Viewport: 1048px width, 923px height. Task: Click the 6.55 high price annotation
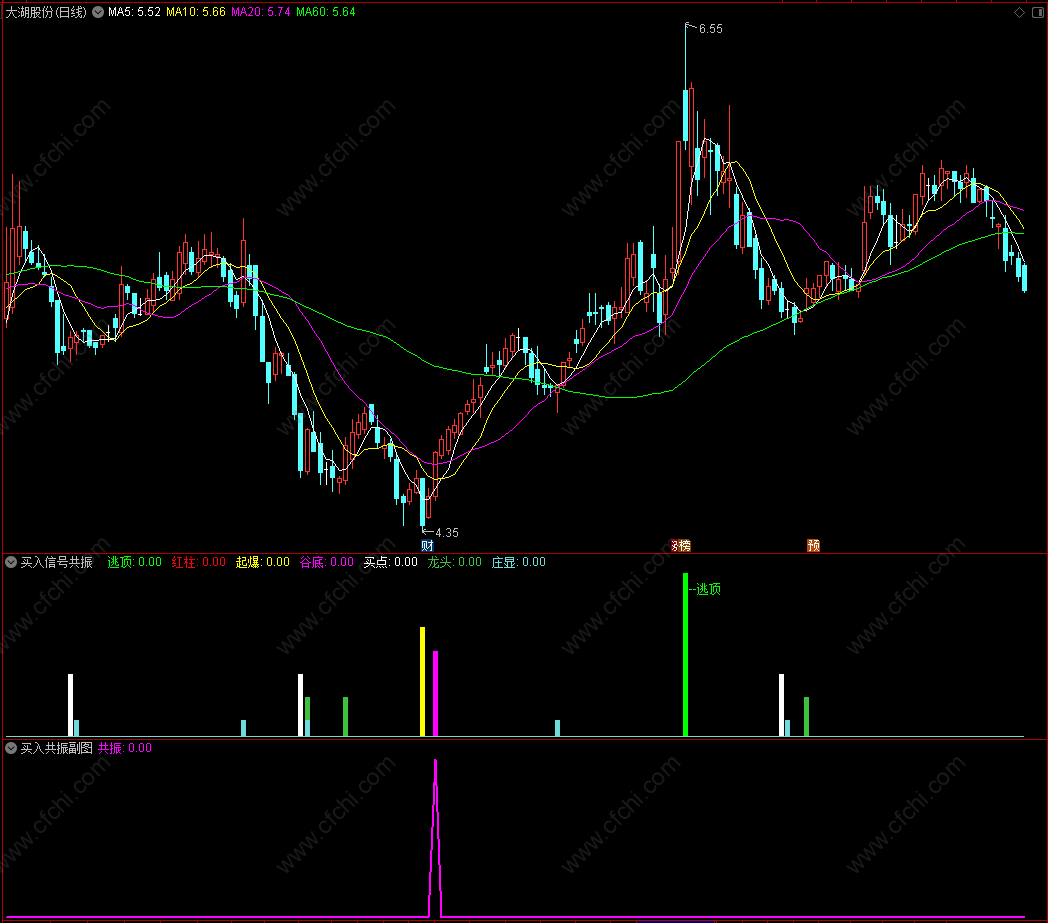pos(710,29)
